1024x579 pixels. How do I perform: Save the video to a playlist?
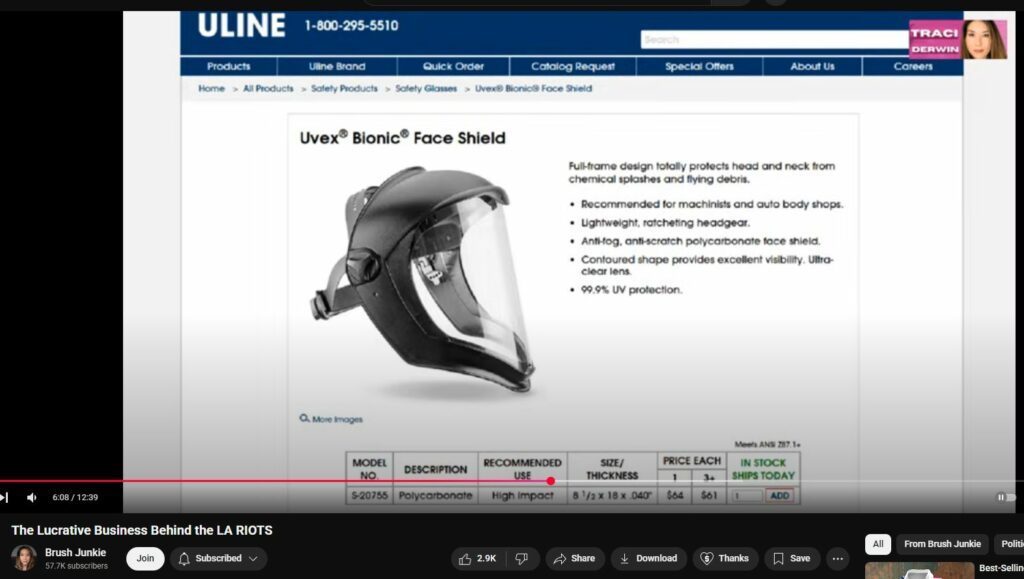[791, 559]
